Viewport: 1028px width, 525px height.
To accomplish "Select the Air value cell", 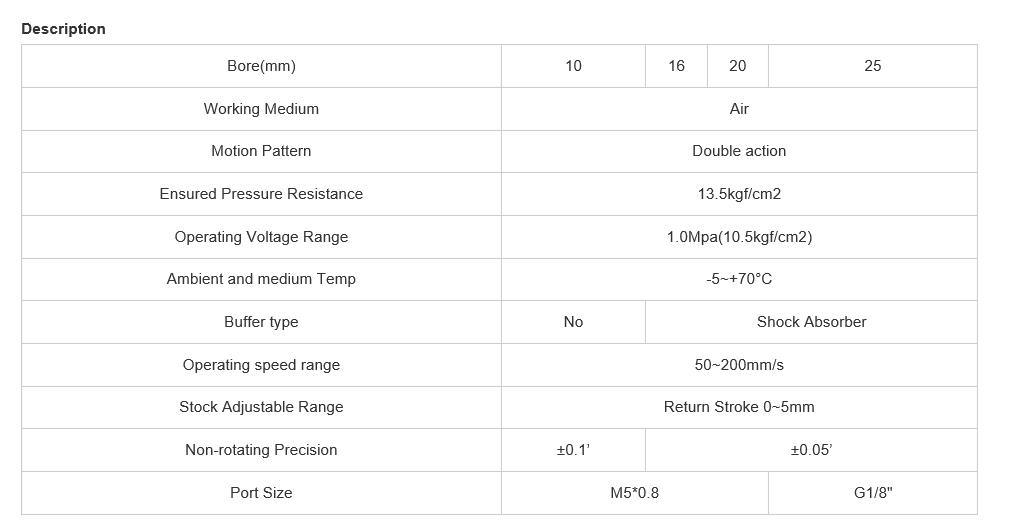I will (739, 109).
